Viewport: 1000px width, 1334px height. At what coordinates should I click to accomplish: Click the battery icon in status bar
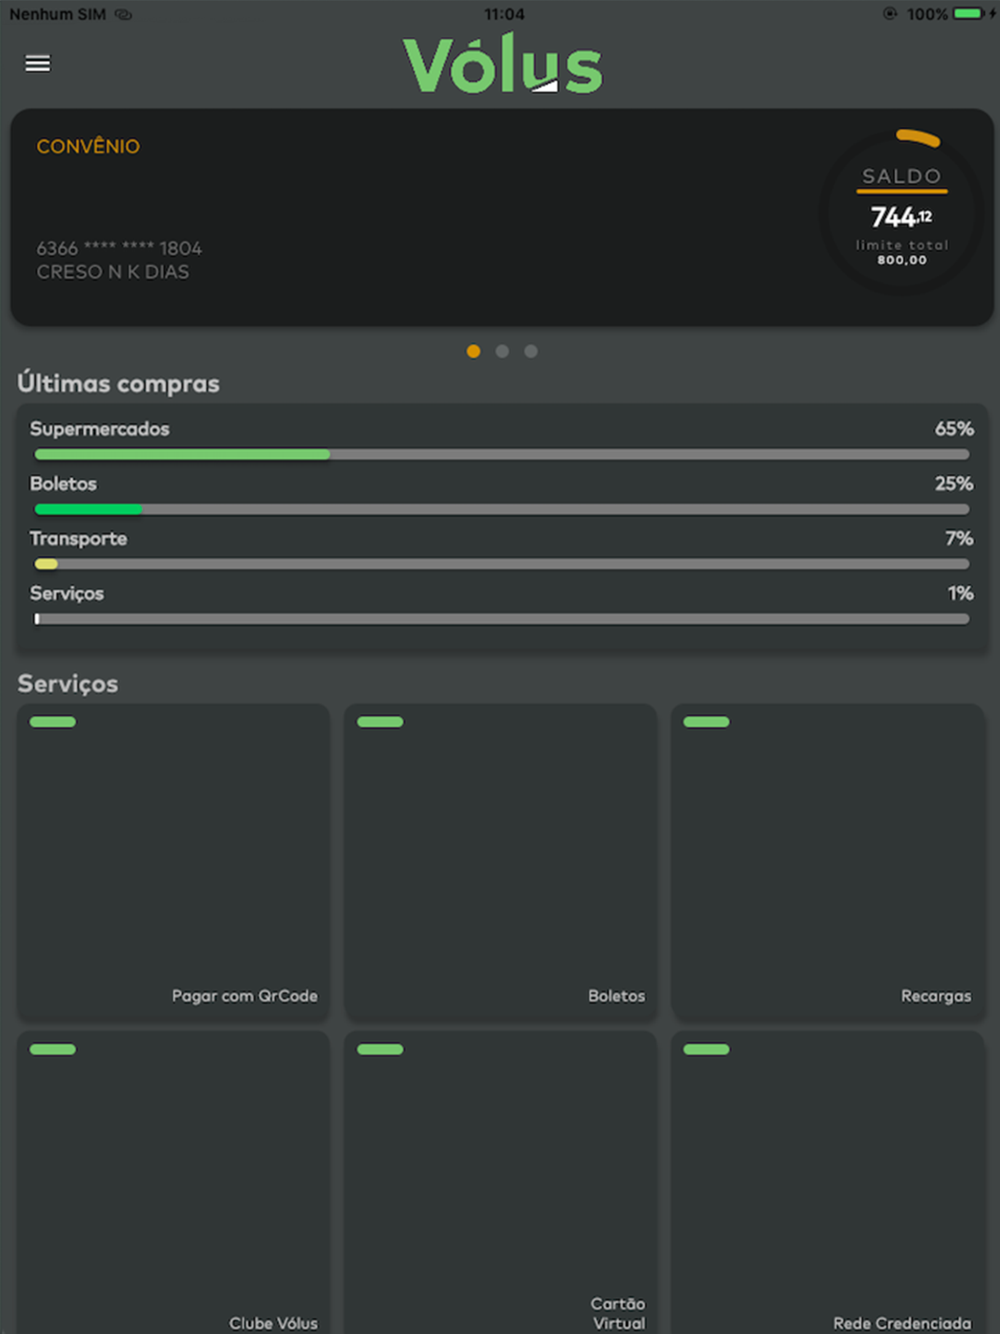click(969, 14)
